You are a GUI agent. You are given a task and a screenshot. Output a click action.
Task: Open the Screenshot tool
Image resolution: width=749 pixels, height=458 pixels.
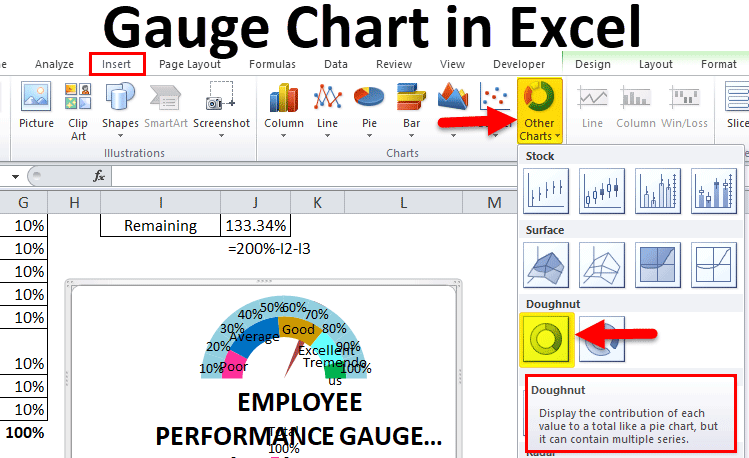point(221,110)
